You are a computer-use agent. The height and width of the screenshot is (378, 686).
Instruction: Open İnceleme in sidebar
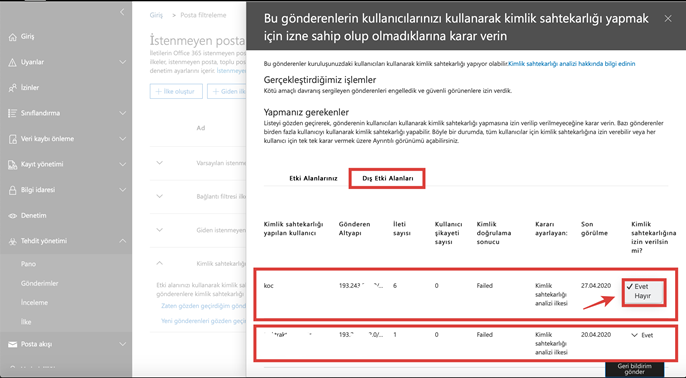[35, 303]
